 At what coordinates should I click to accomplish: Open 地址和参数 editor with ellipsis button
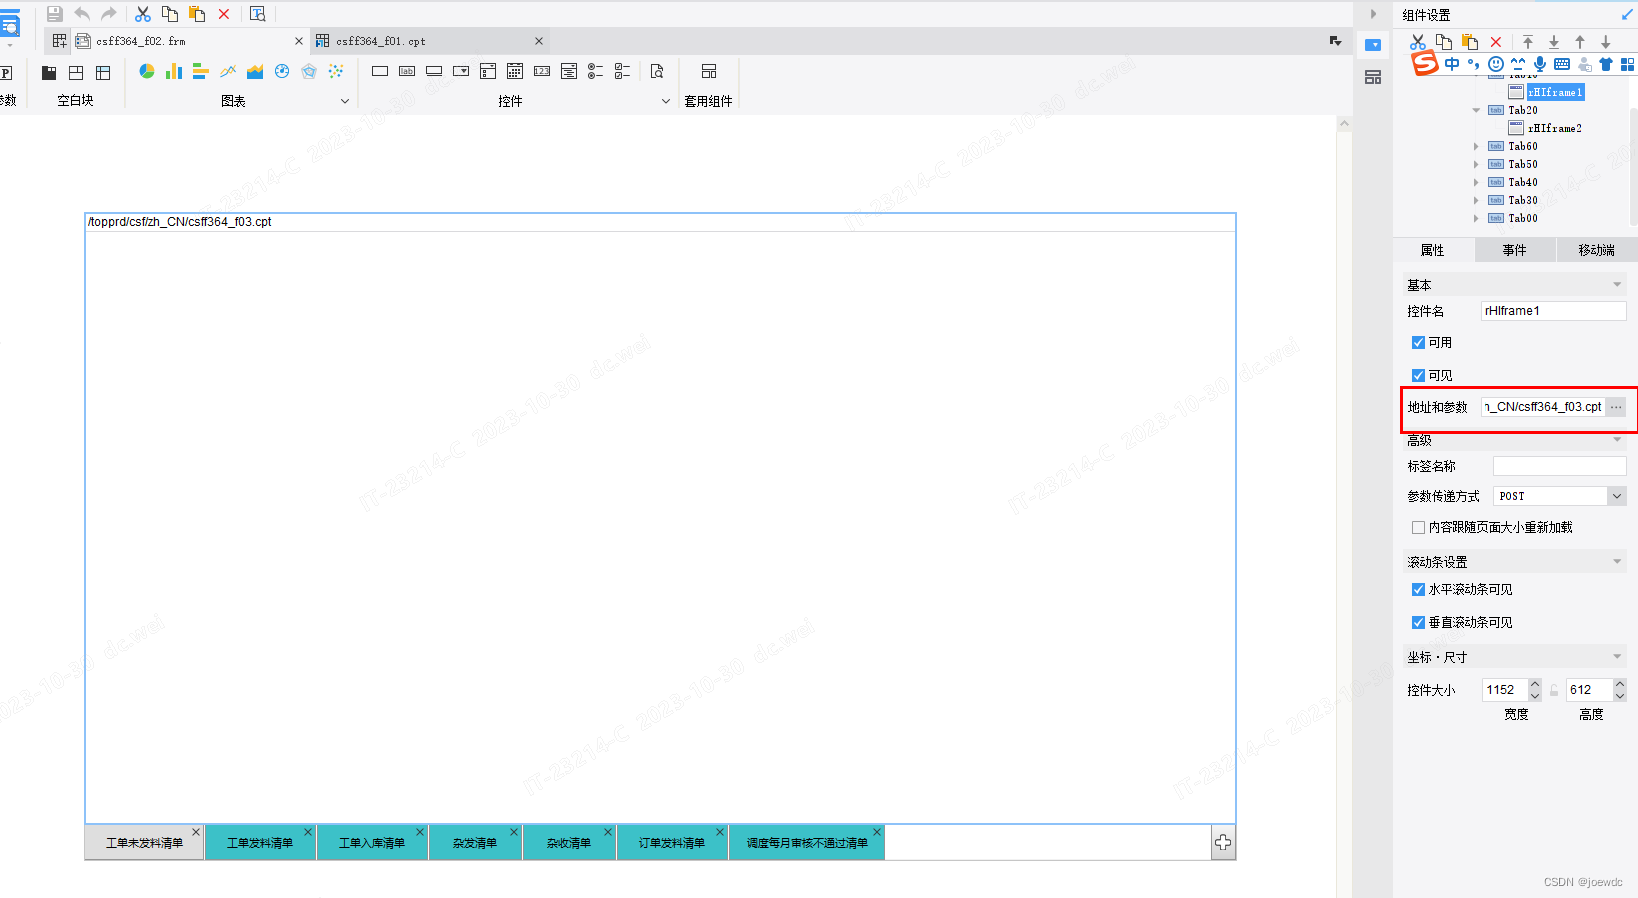point(1616,407)
